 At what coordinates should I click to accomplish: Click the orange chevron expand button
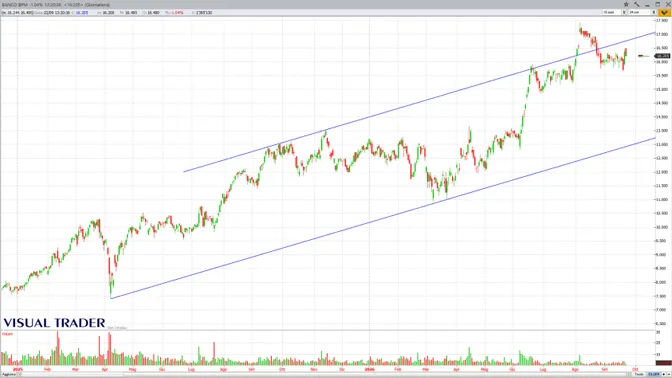[664, 12]
